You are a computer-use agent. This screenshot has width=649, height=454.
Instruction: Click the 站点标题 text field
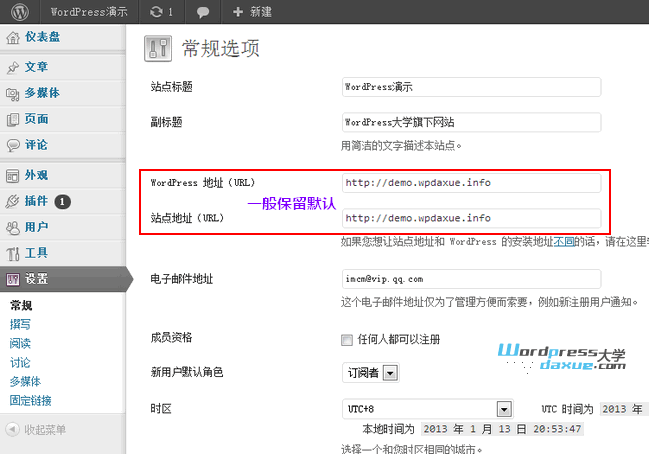(470, 87)
